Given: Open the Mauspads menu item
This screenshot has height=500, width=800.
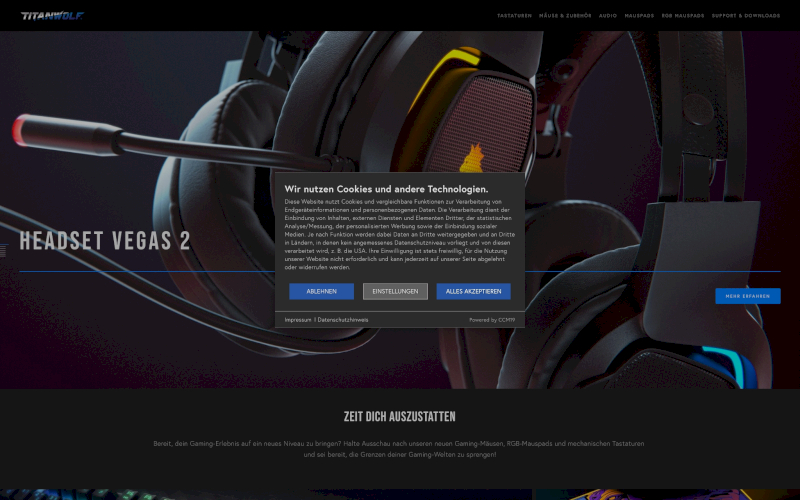Looking at the screenshot, I should pos(639,16).
